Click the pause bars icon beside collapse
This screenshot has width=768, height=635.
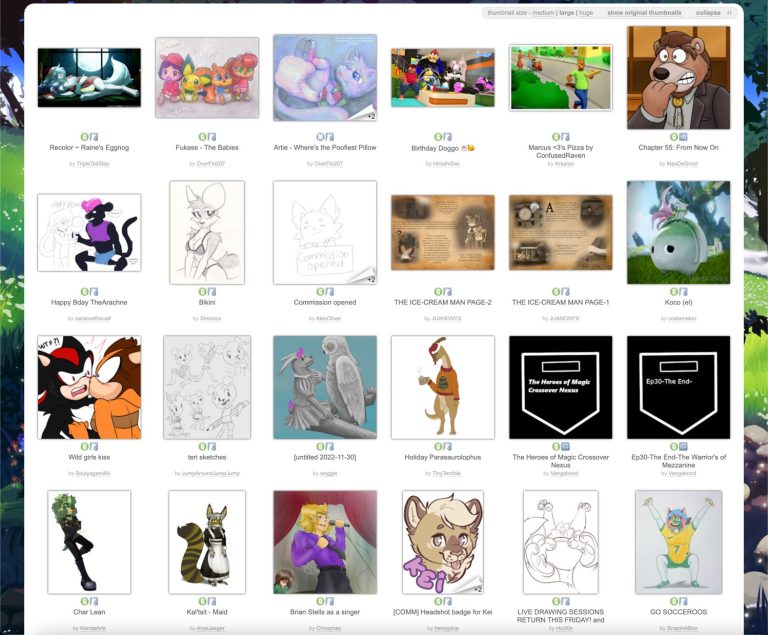click(729, 13)
